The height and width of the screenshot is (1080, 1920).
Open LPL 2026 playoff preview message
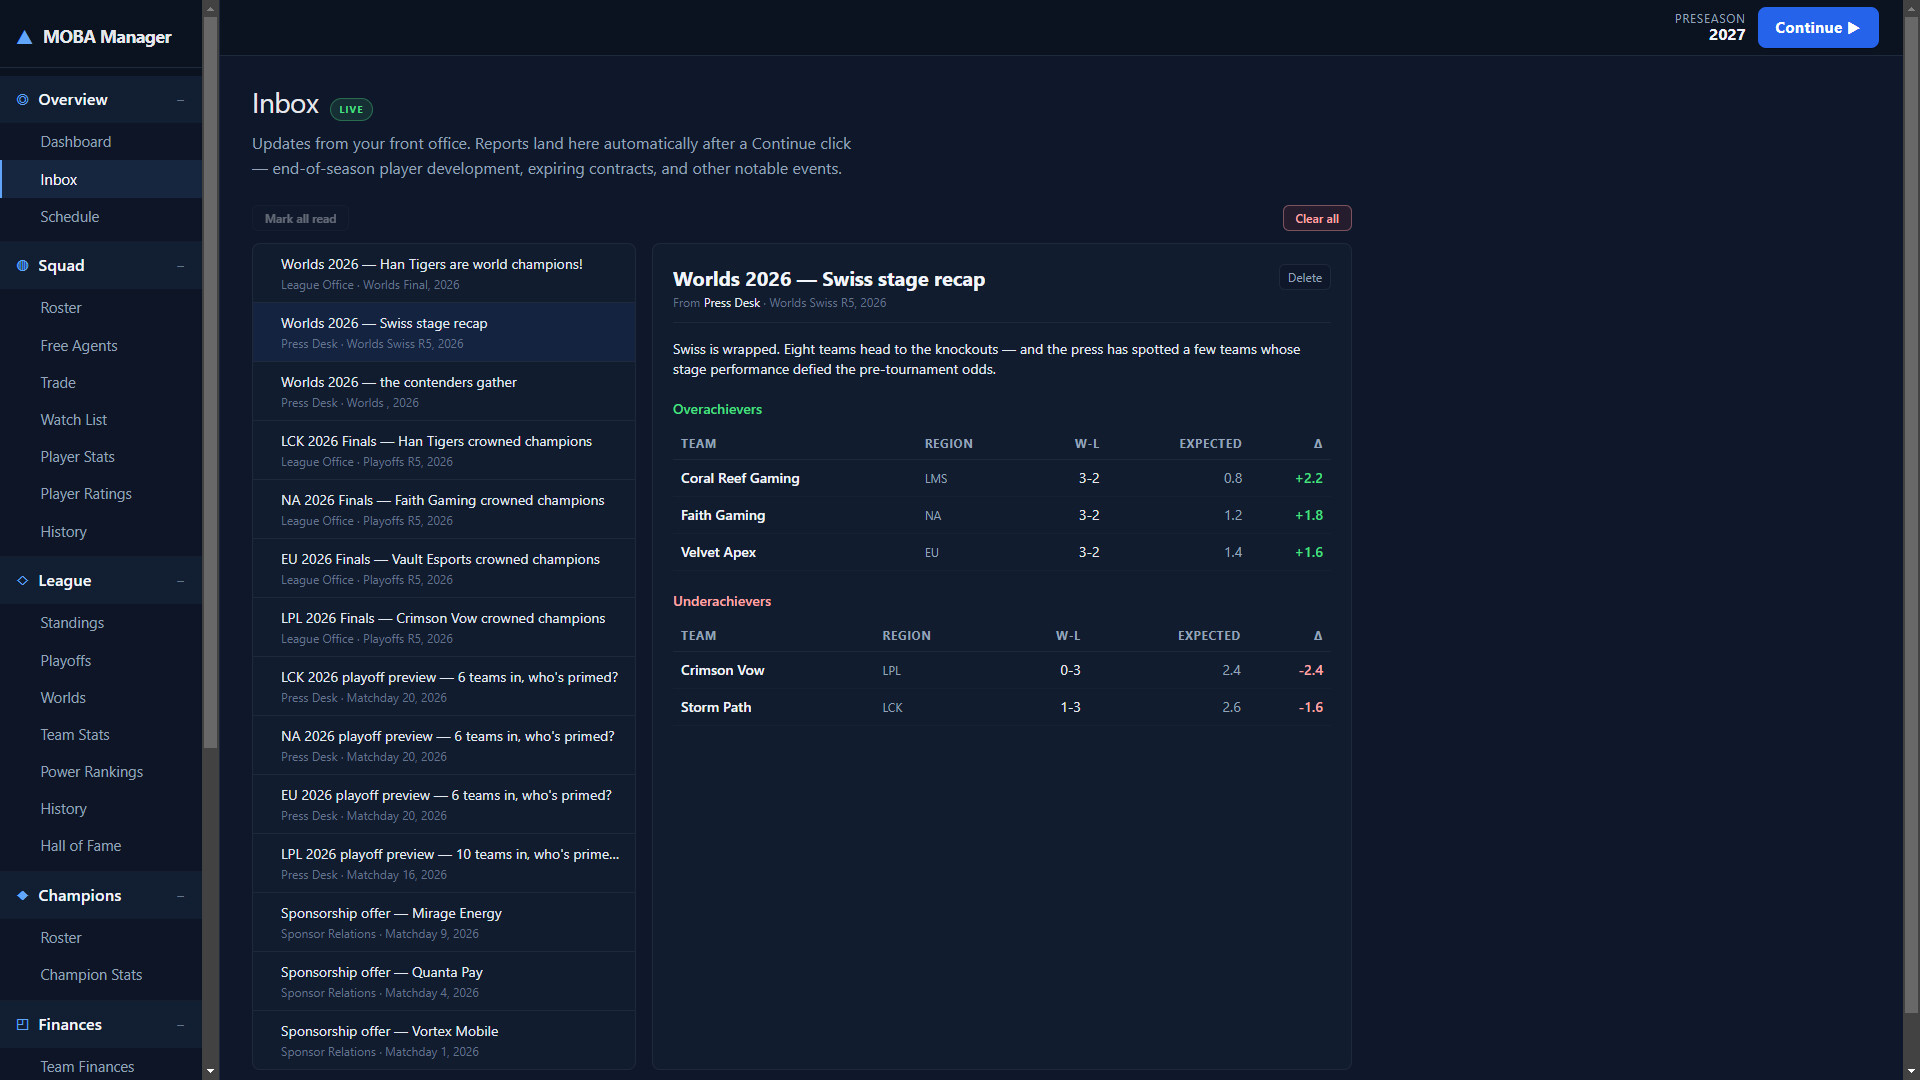tap(444, 864)
